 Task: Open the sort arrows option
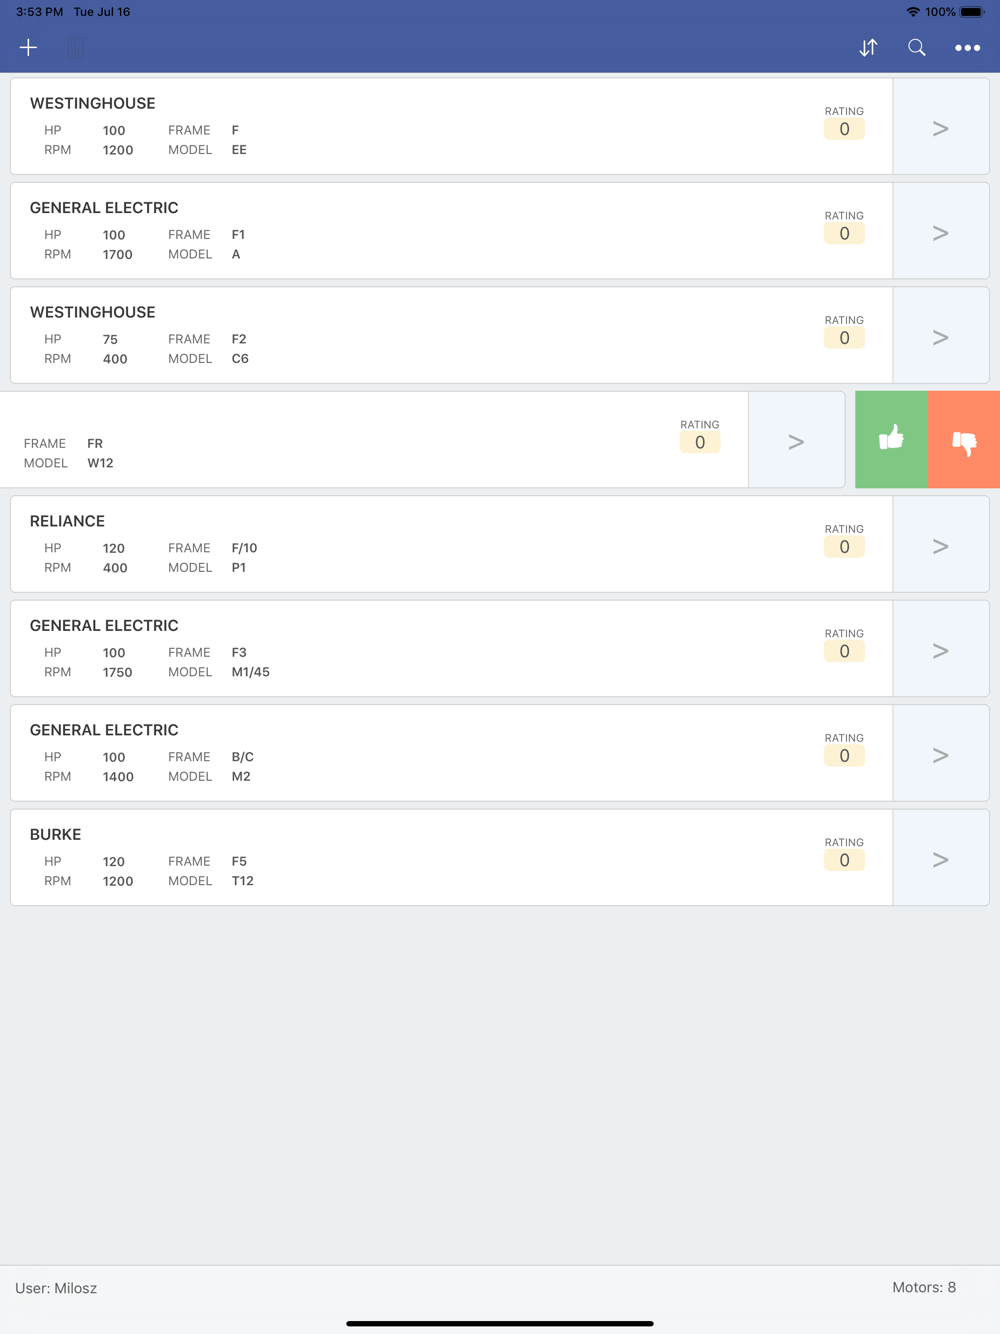(x=868, y=47)
